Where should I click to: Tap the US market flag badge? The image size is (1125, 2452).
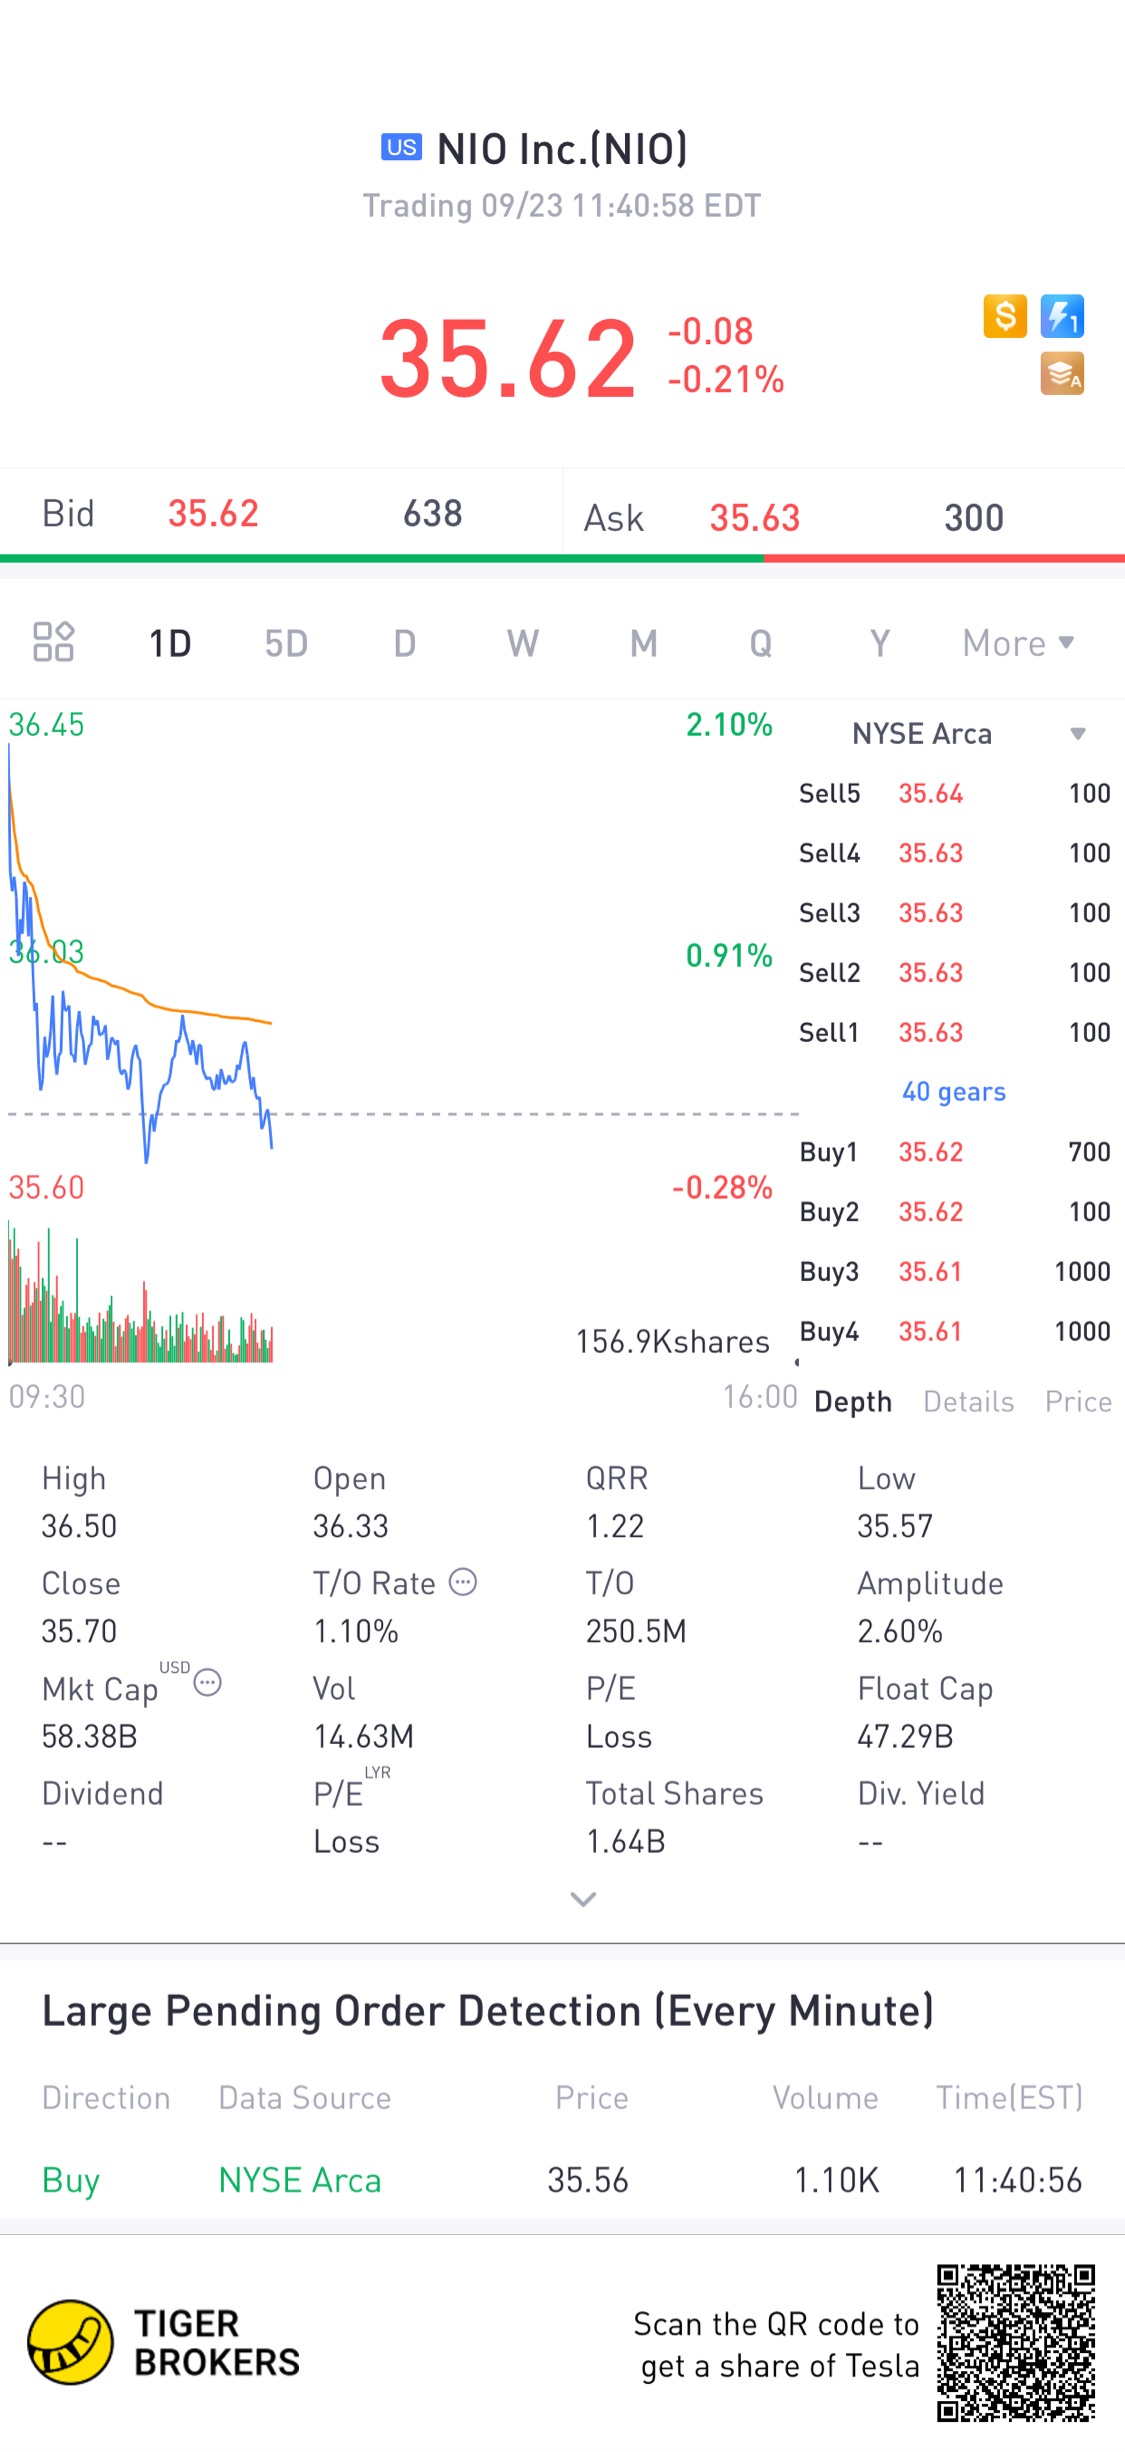click(x=401, y=148)
